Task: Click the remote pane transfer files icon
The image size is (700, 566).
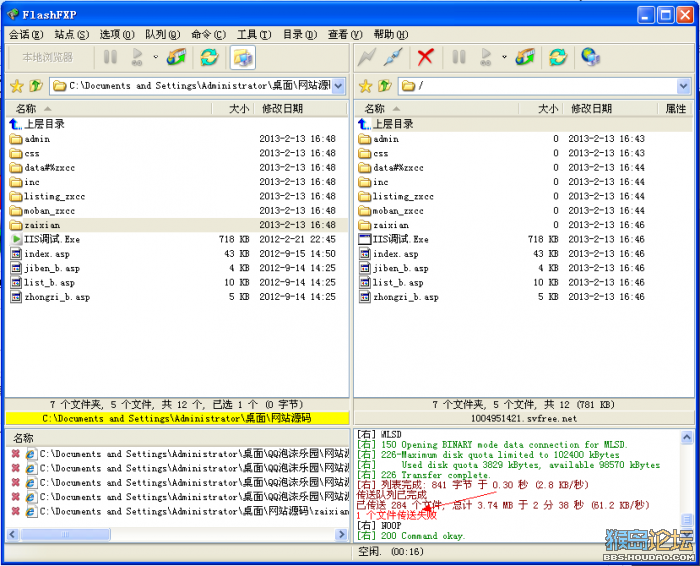Action: [525, 58]
